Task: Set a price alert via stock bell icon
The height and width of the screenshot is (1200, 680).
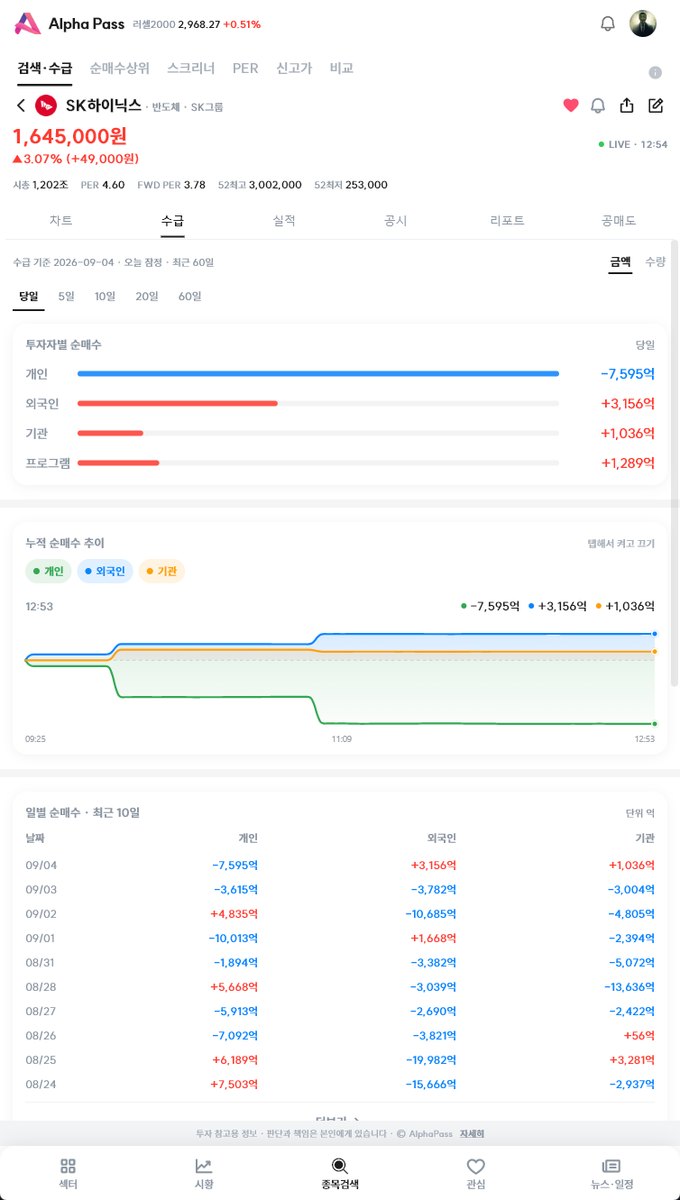Action: [598, 105]
